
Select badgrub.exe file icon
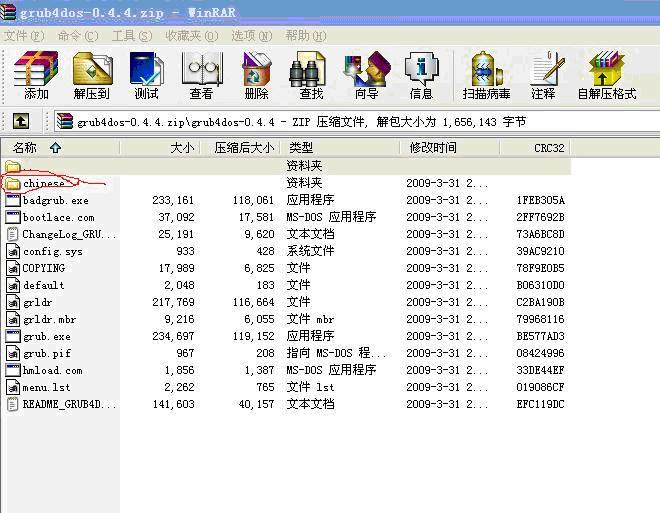click(x=13, y=200)
